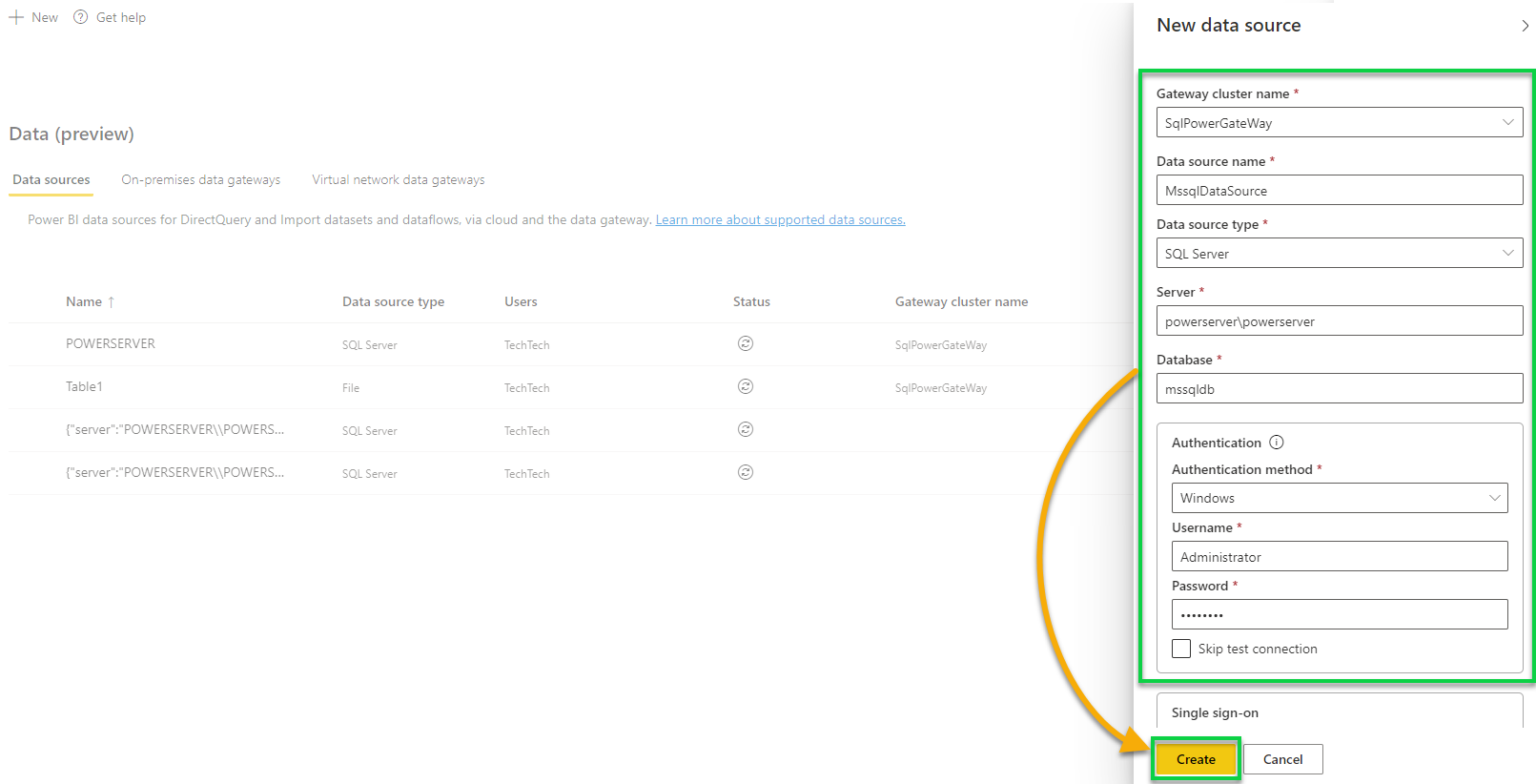Open Get help question mark icon

point(81,18)
